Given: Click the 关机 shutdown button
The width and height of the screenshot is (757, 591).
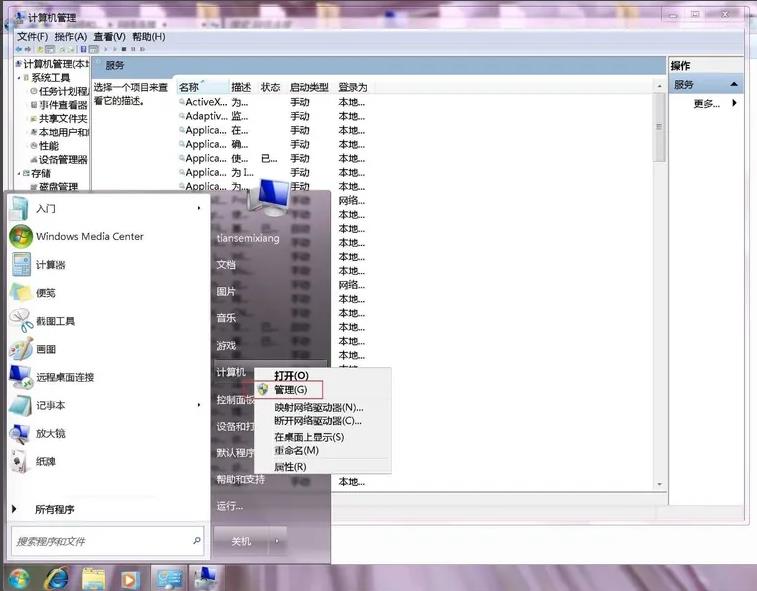Looking at the screenshot, I should (x=241, y=541).
